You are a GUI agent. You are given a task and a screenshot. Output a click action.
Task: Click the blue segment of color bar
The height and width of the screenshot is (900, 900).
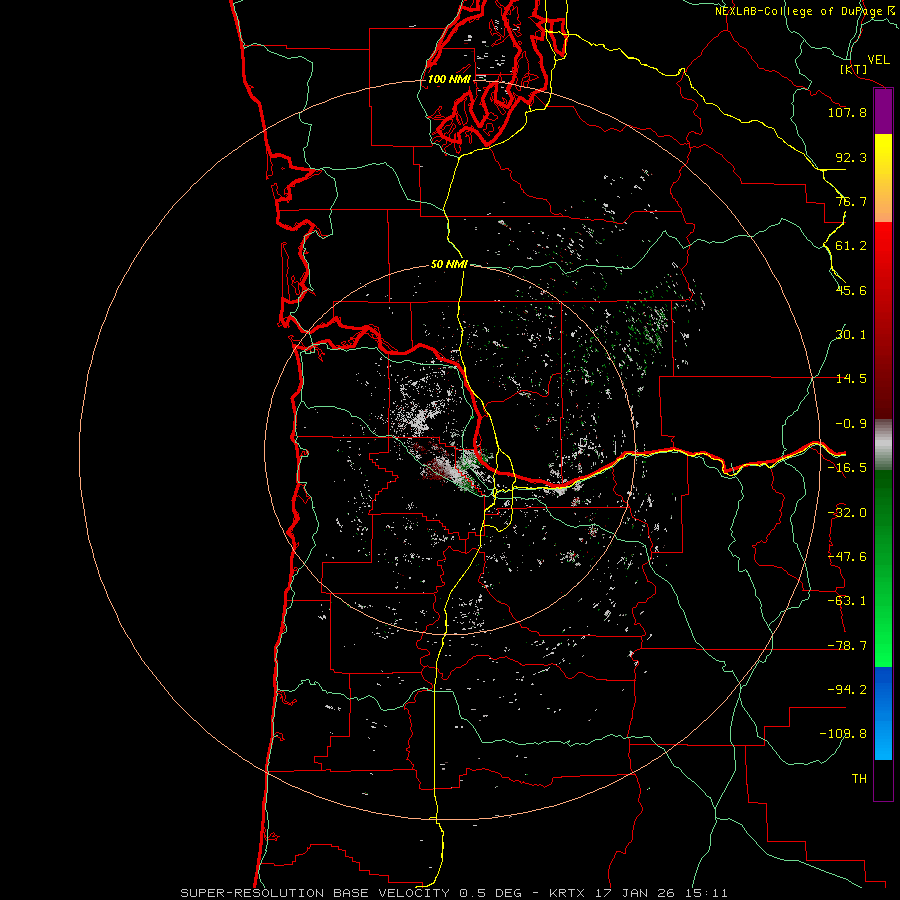click(x=883, y=713)
